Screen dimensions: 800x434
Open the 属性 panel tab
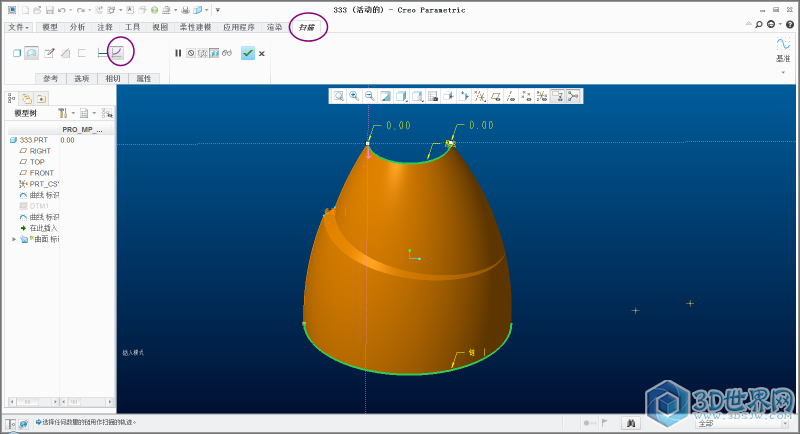point(144,79)
